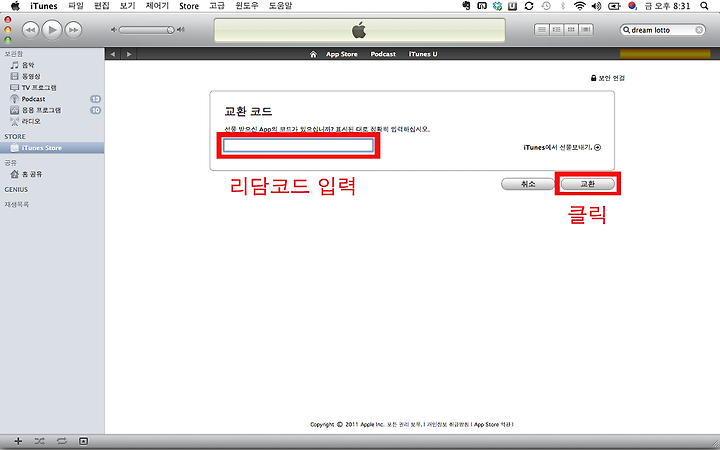Image resolution: width=720 pixels, height=450 pixels.
Task: Open the 보기 menu
Action: (x=127, y=6)
